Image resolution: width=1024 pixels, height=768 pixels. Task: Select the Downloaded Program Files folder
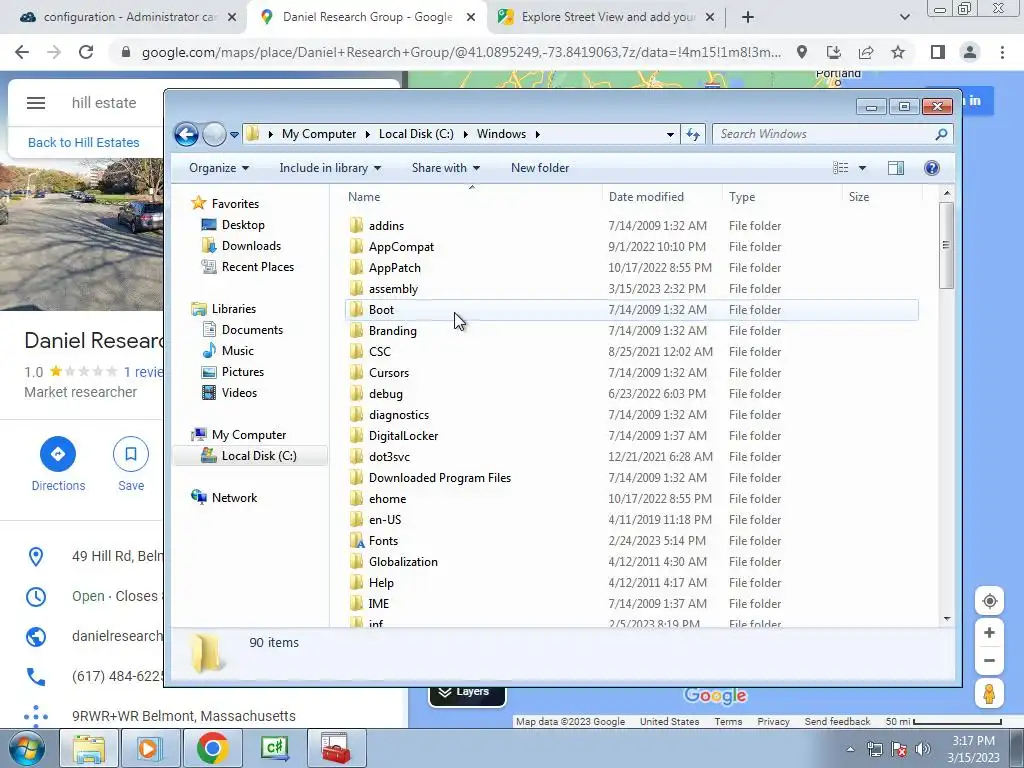[440, 477]
